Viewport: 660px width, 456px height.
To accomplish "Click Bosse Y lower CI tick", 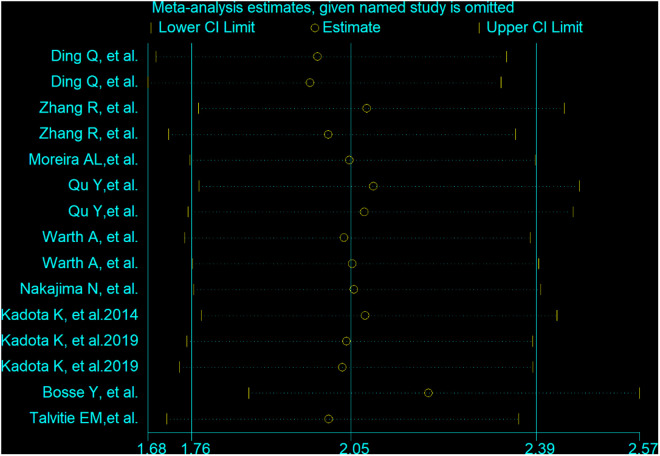I will pyautogui.click(x=249, y=393).
